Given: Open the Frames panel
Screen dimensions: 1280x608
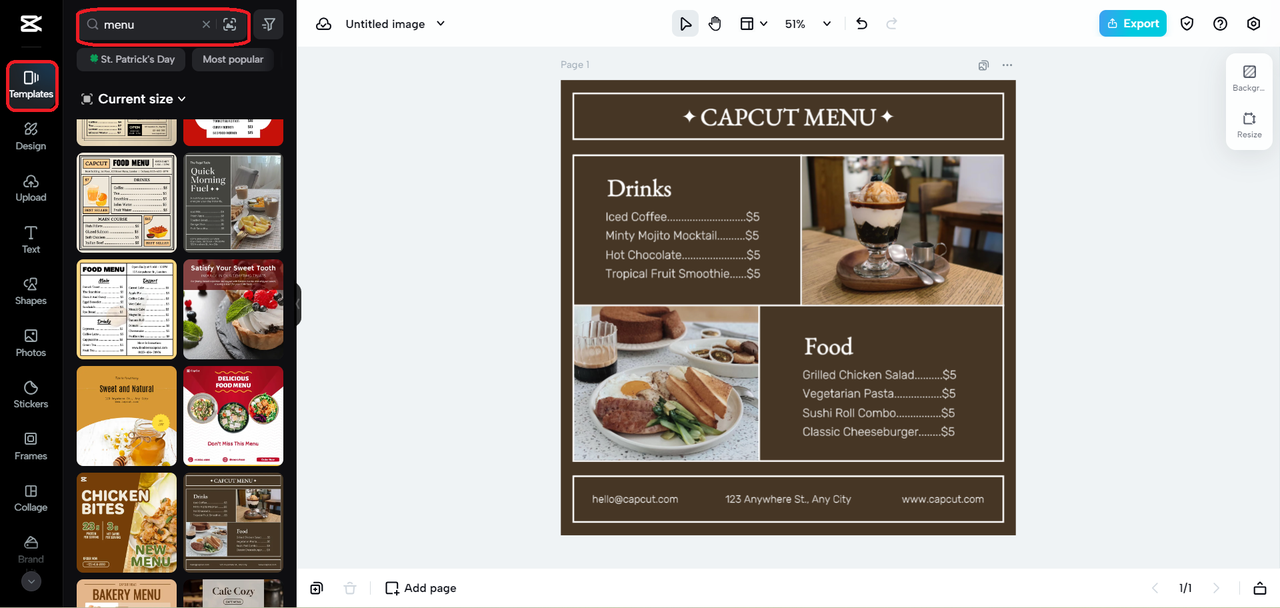Looking at the screenshot, I should 31,446.
